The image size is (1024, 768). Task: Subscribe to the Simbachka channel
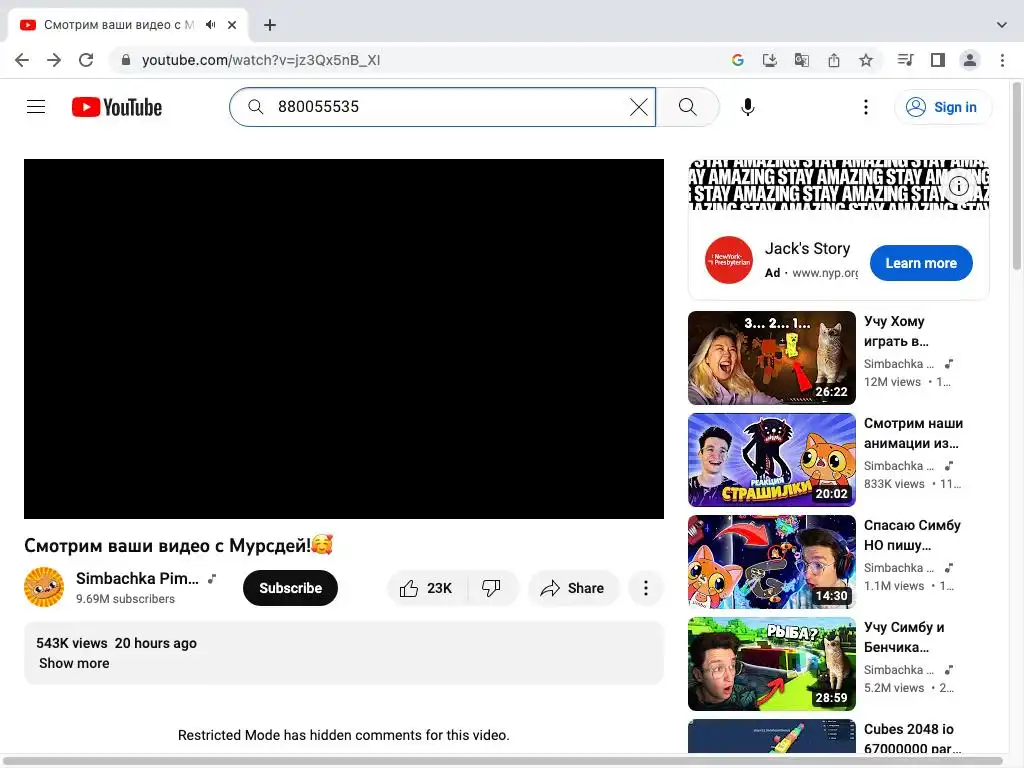pos(291,588)
